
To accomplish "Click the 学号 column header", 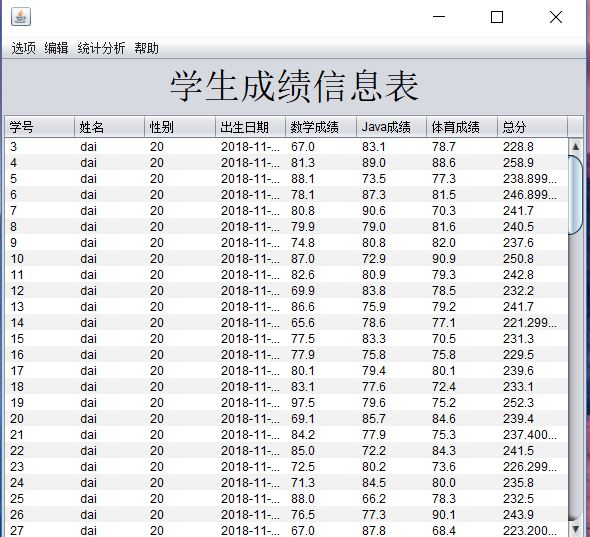I will pos(40,127).
